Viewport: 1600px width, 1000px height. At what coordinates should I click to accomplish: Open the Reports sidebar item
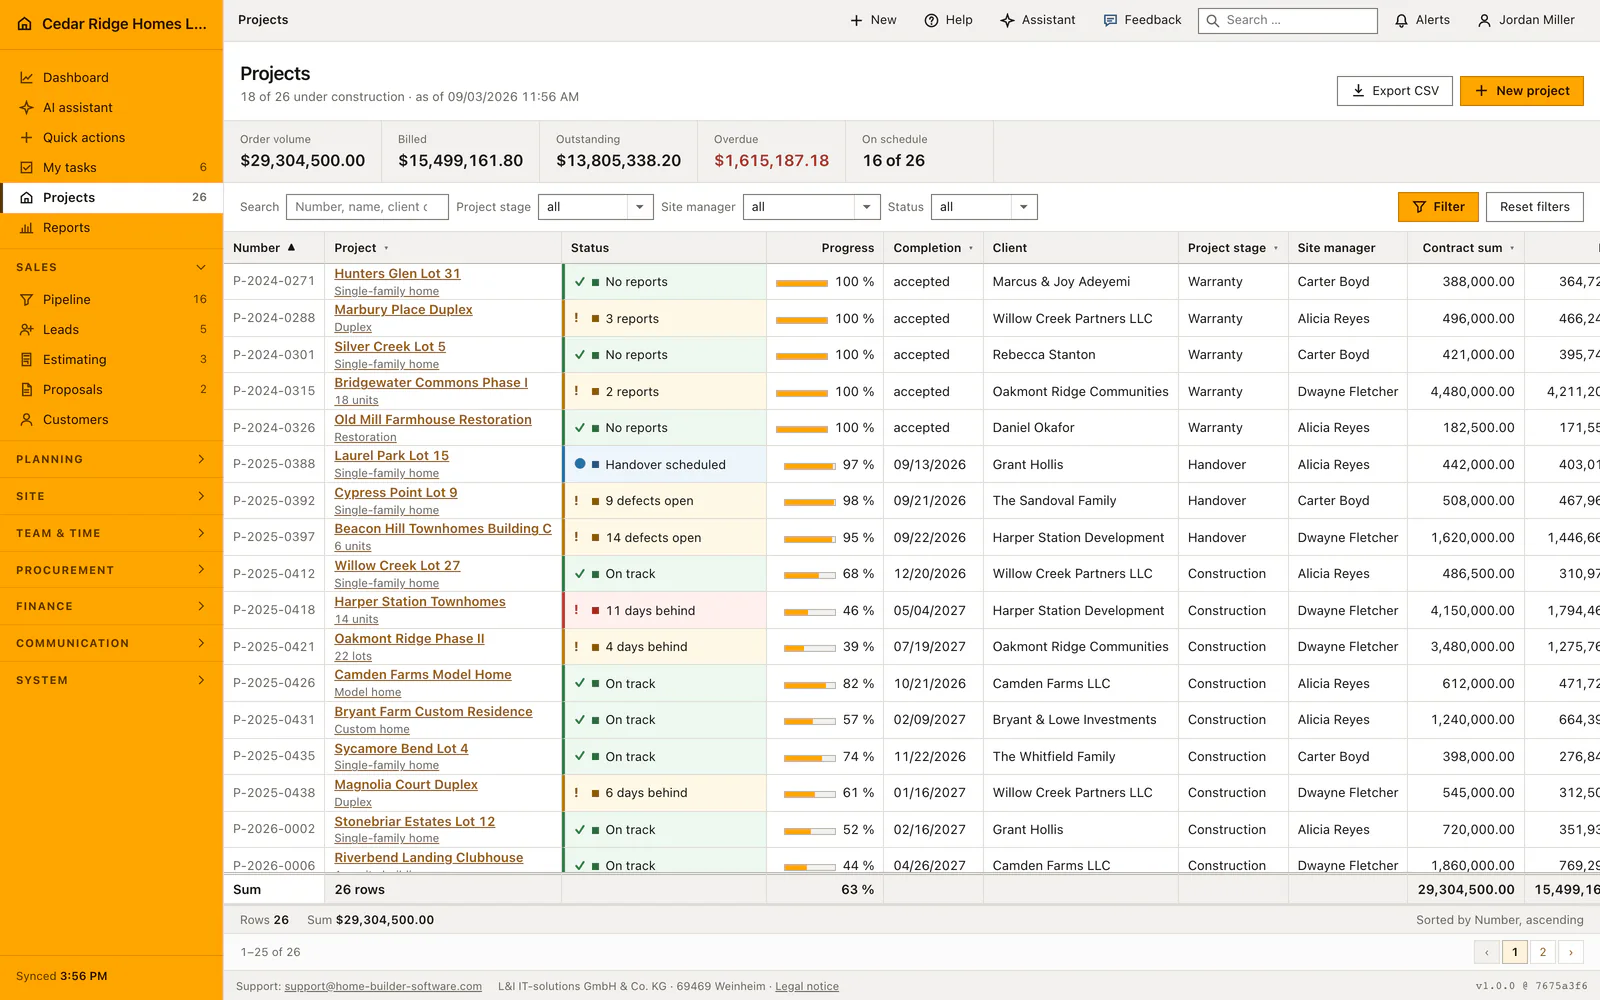click(111, 227)
